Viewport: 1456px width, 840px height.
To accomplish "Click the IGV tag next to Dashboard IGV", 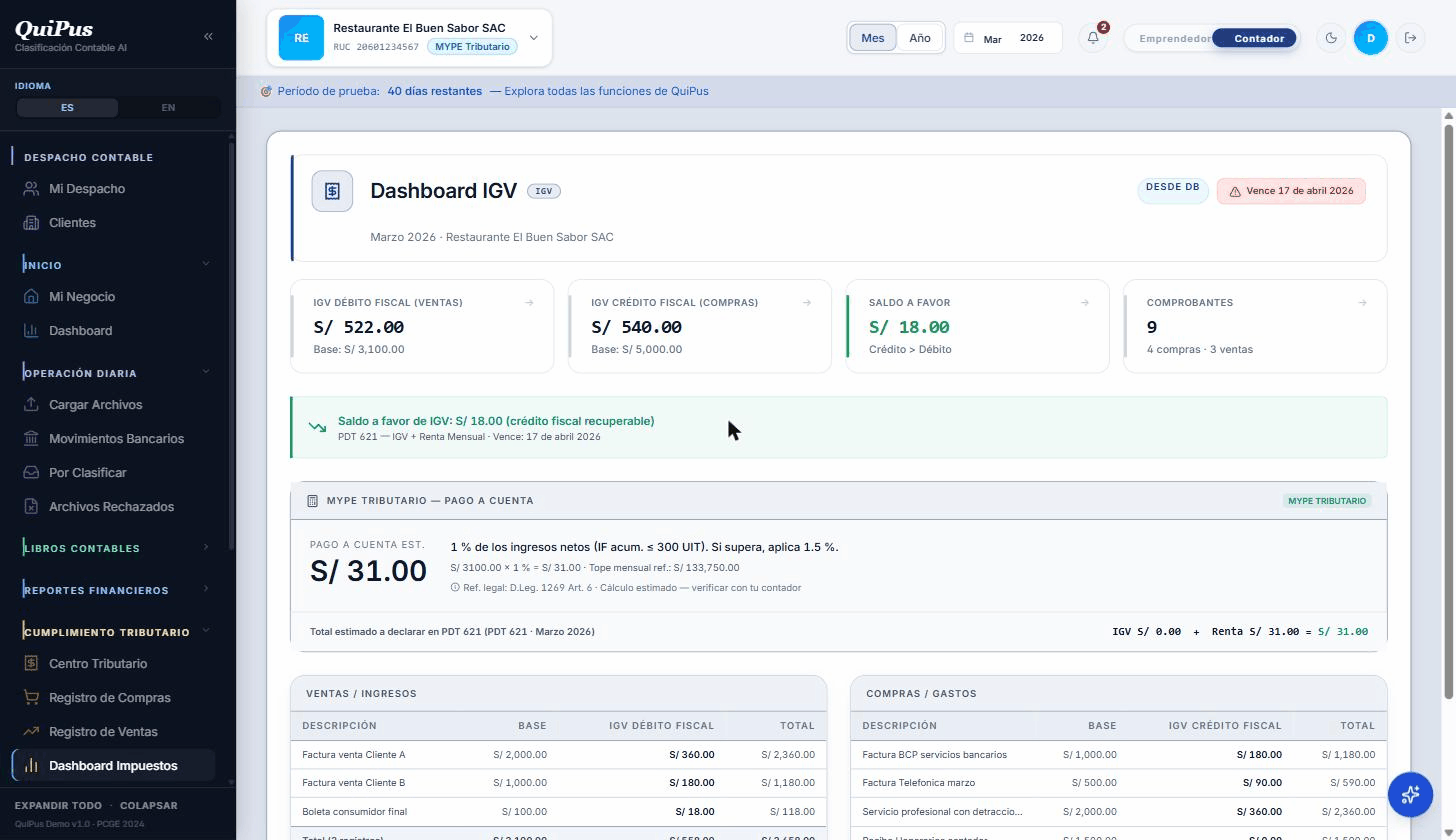I will click(x=544, y=191).
